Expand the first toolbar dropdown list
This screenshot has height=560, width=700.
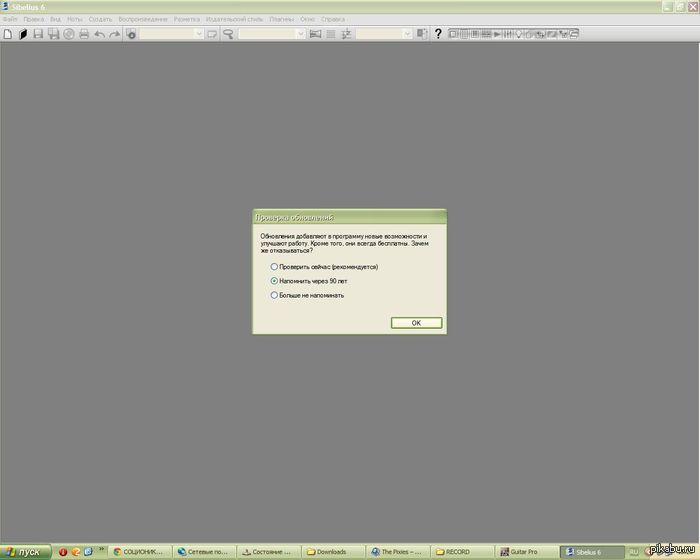coord(199,34)
